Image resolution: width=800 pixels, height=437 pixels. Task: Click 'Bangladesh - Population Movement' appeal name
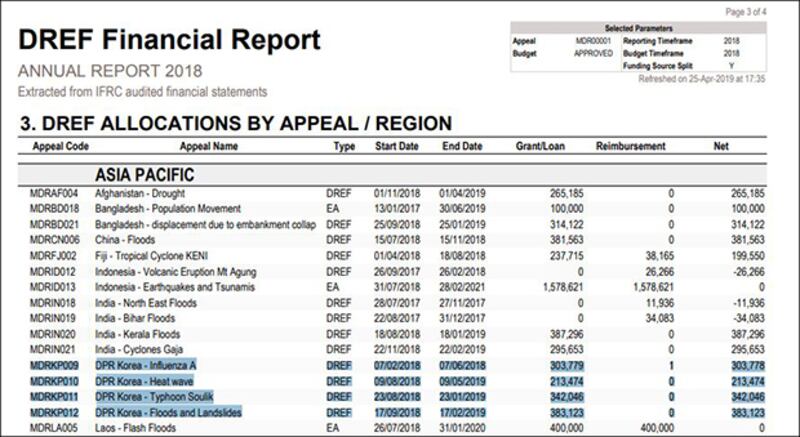168,209
